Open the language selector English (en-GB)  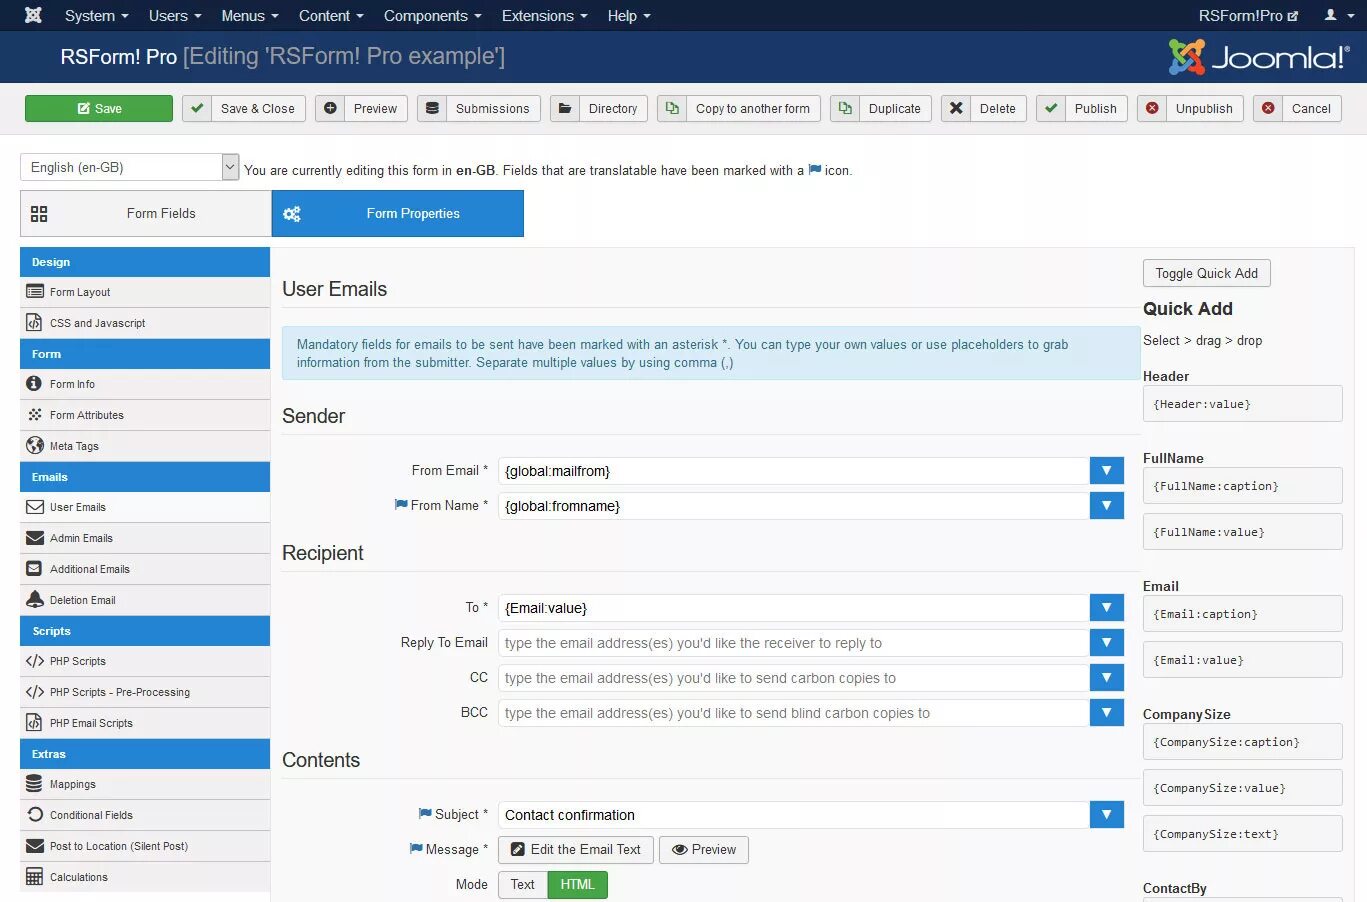(129, 167)
